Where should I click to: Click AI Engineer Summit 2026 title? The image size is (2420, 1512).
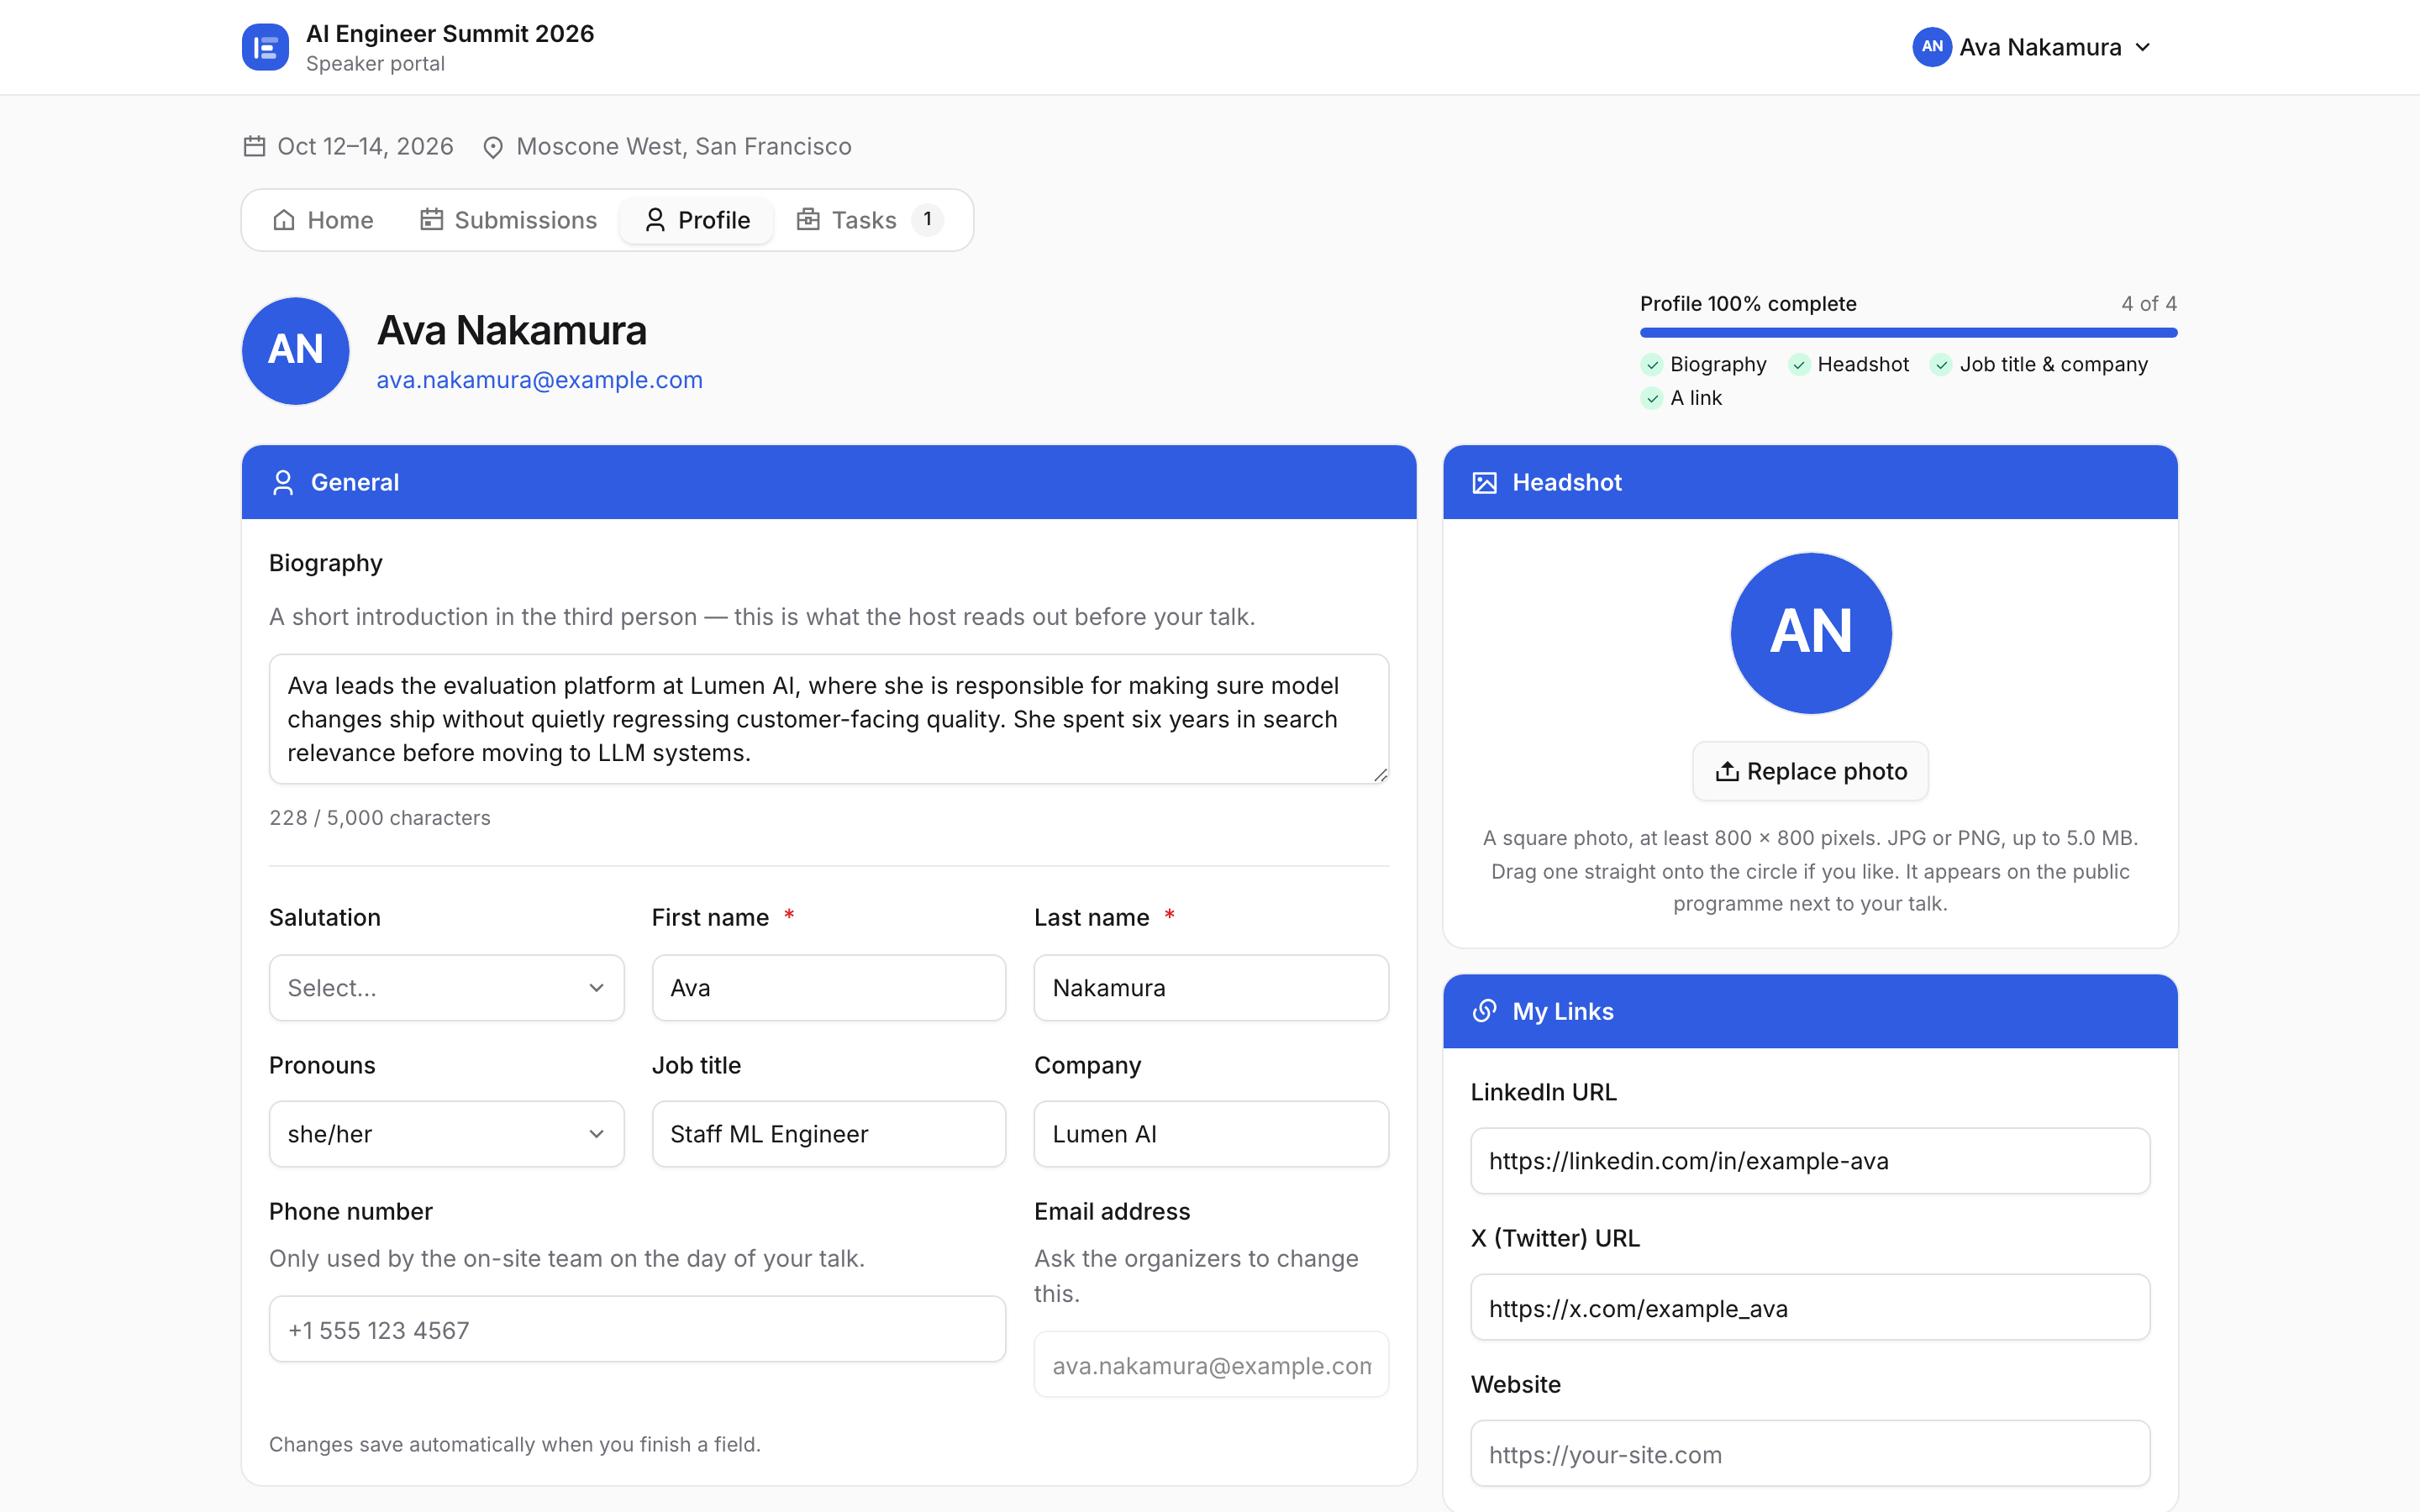pyautogui.click(x=450, y=33)
